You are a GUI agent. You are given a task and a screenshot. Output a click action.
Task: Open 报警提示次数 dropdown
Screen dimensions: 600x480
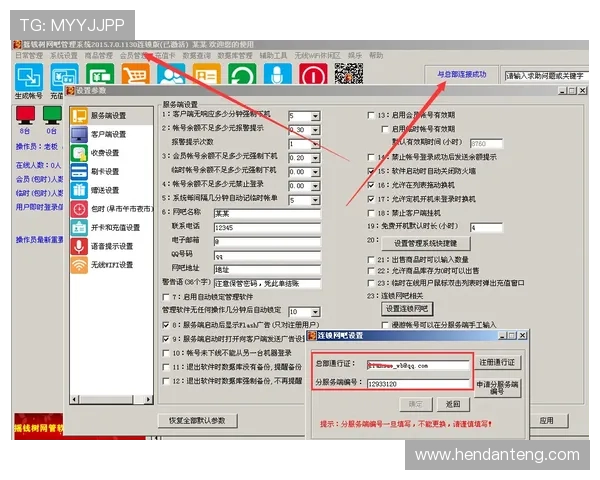click(315, 144)
